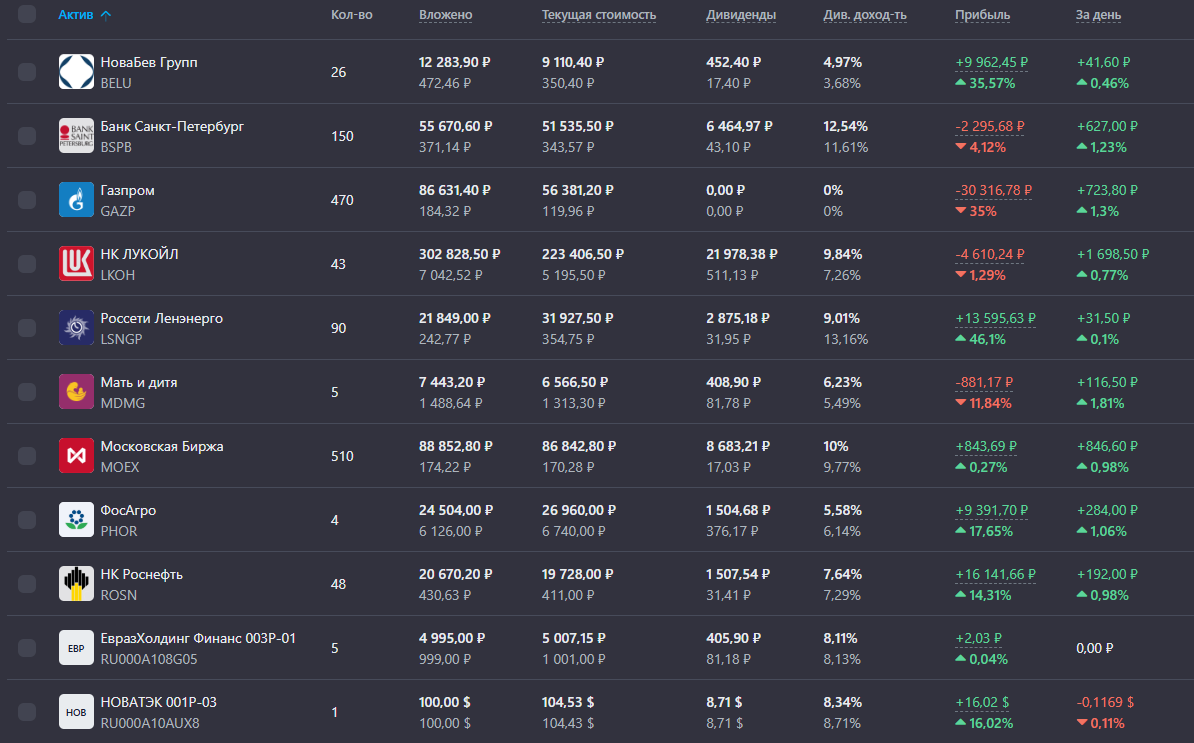1194x743 pixels.
Task: Check the НК ЛУКОЙЛ row checkbox
Action: (x=27, y=263)
